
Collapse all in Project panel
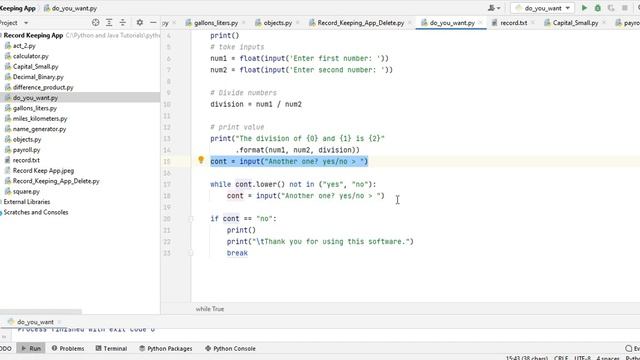(122, 23)
